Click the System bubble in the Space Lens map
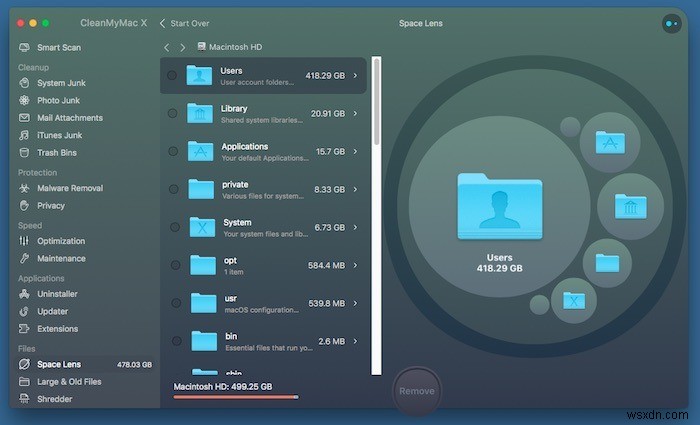The height and width of the screenshot is (425, 700). [574, 300]
